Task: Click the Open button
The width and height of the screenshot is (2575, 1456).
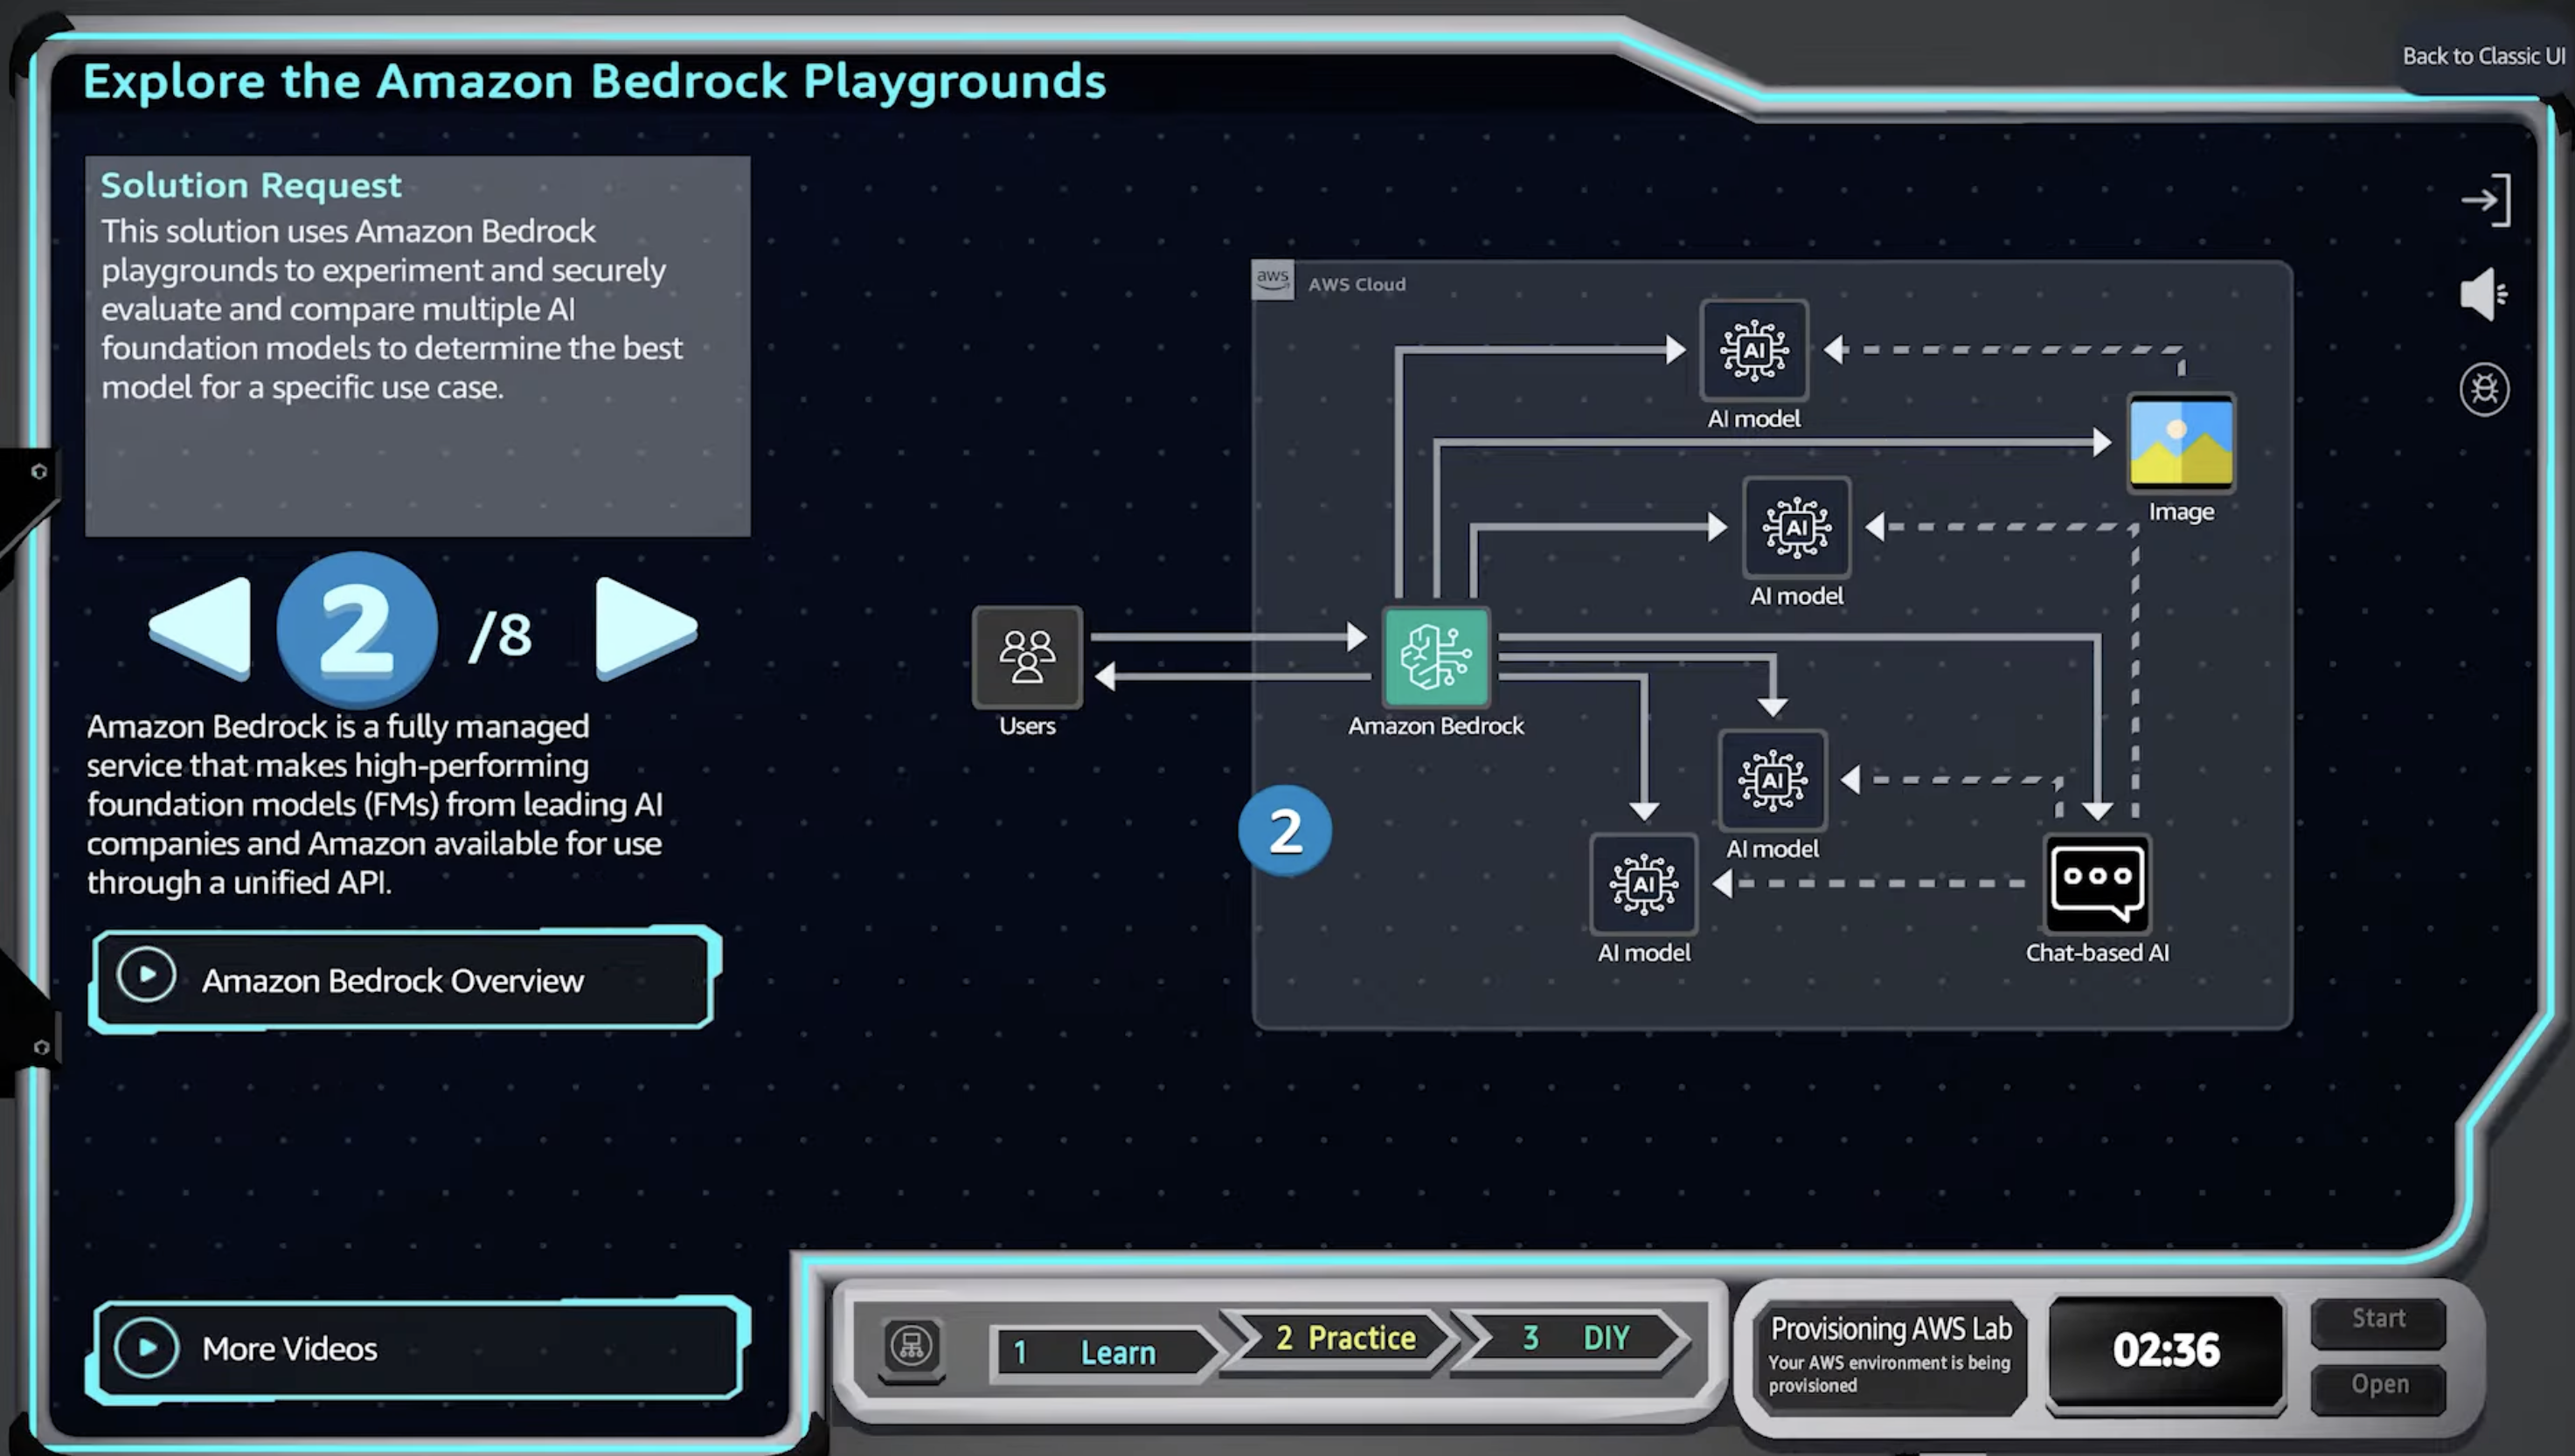Action: coord(2379,1385)
